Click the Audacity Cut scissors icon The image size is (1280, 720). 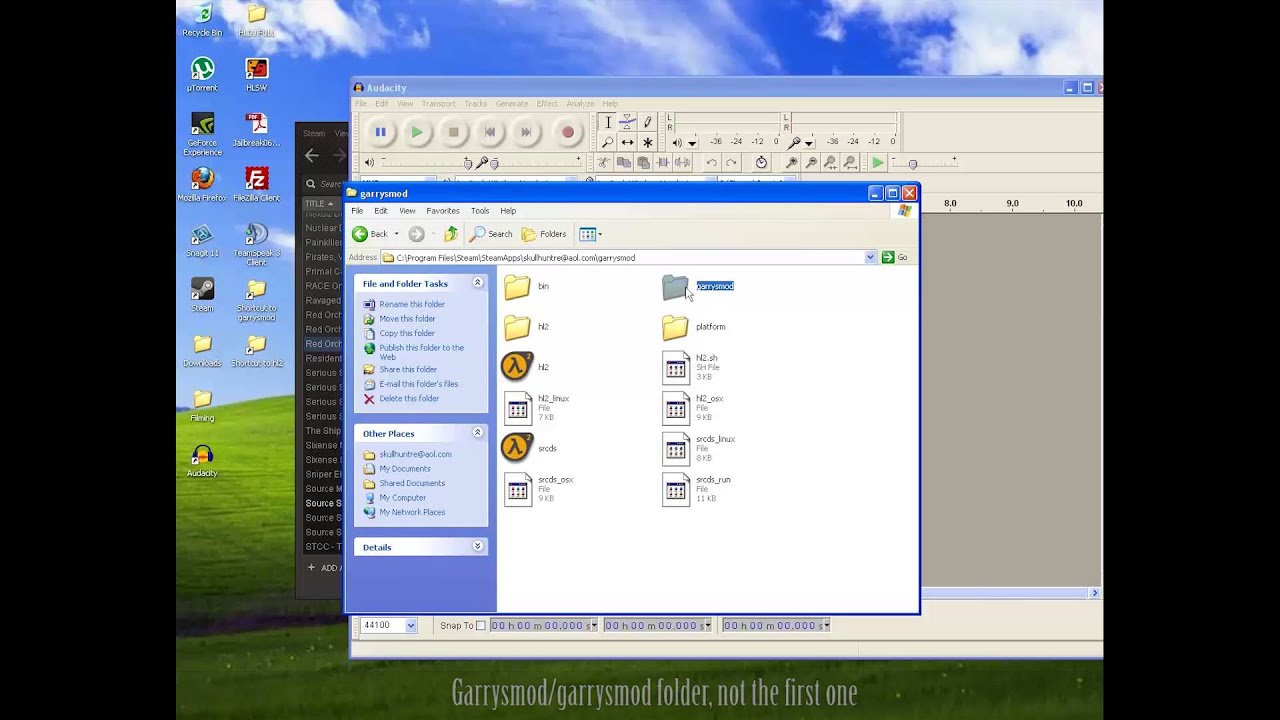pyautogui.click(x=604, y=163)
